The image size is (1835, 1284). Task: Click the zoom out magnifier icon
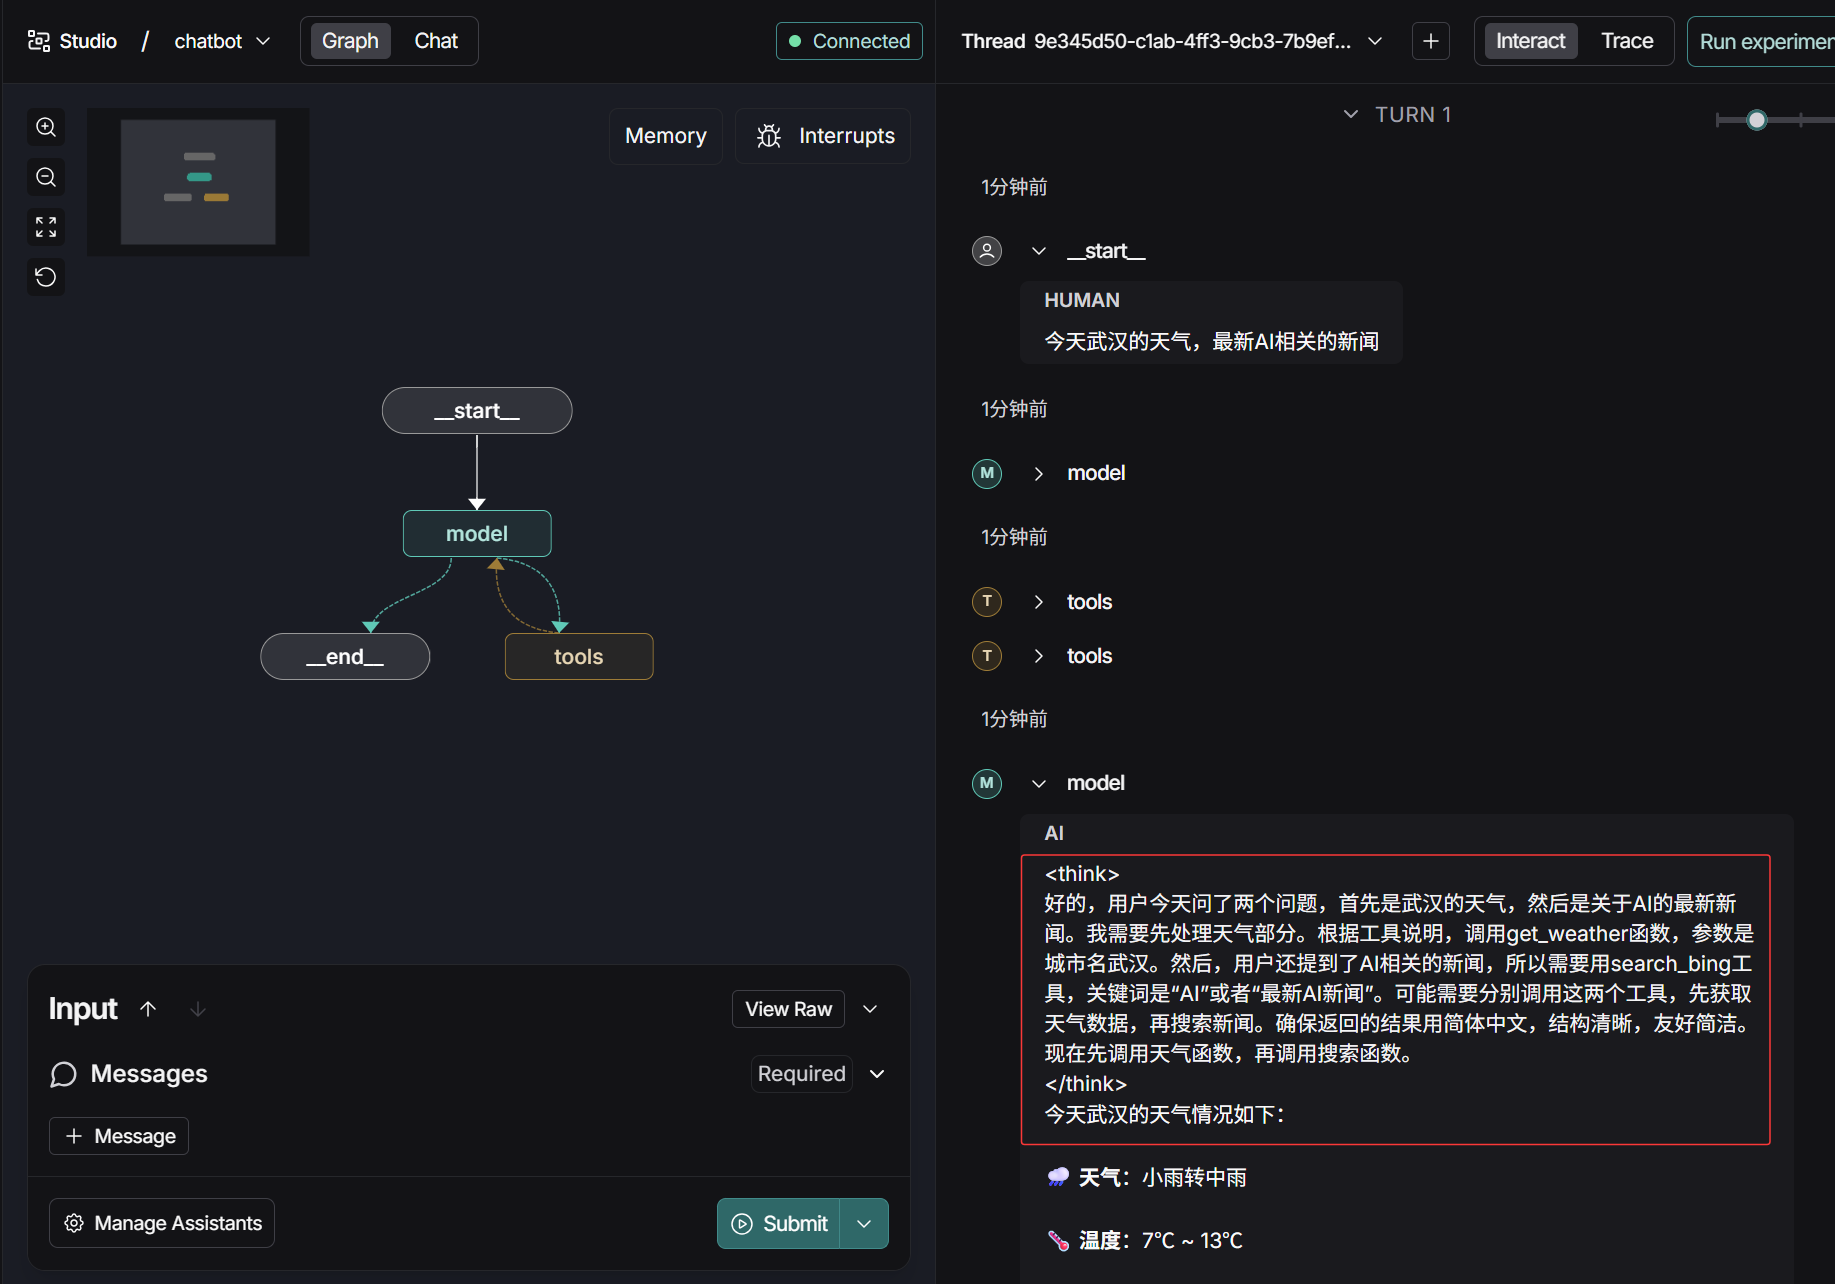click(46, 177)
